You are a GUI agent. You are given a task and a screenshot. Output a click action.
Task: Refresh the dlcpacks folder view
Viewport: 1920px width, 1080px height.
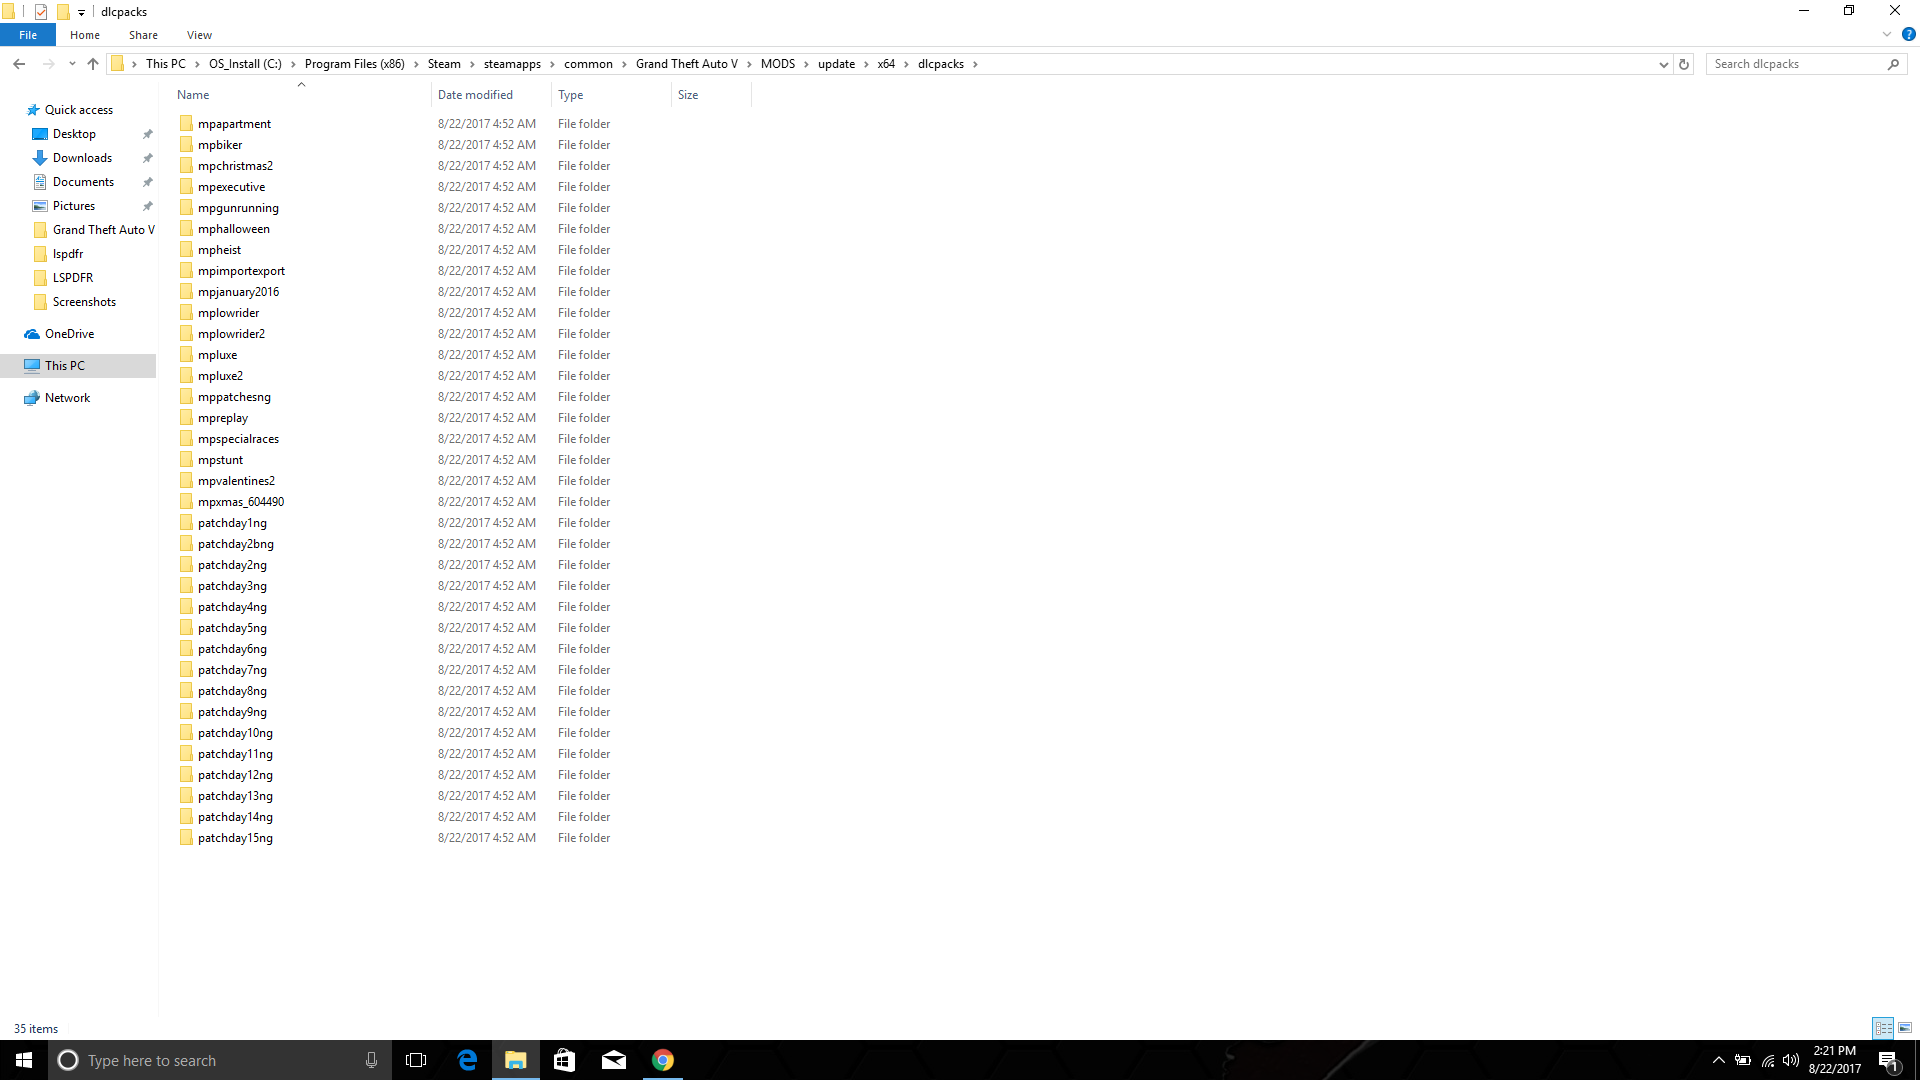[x=1684, y=64]
